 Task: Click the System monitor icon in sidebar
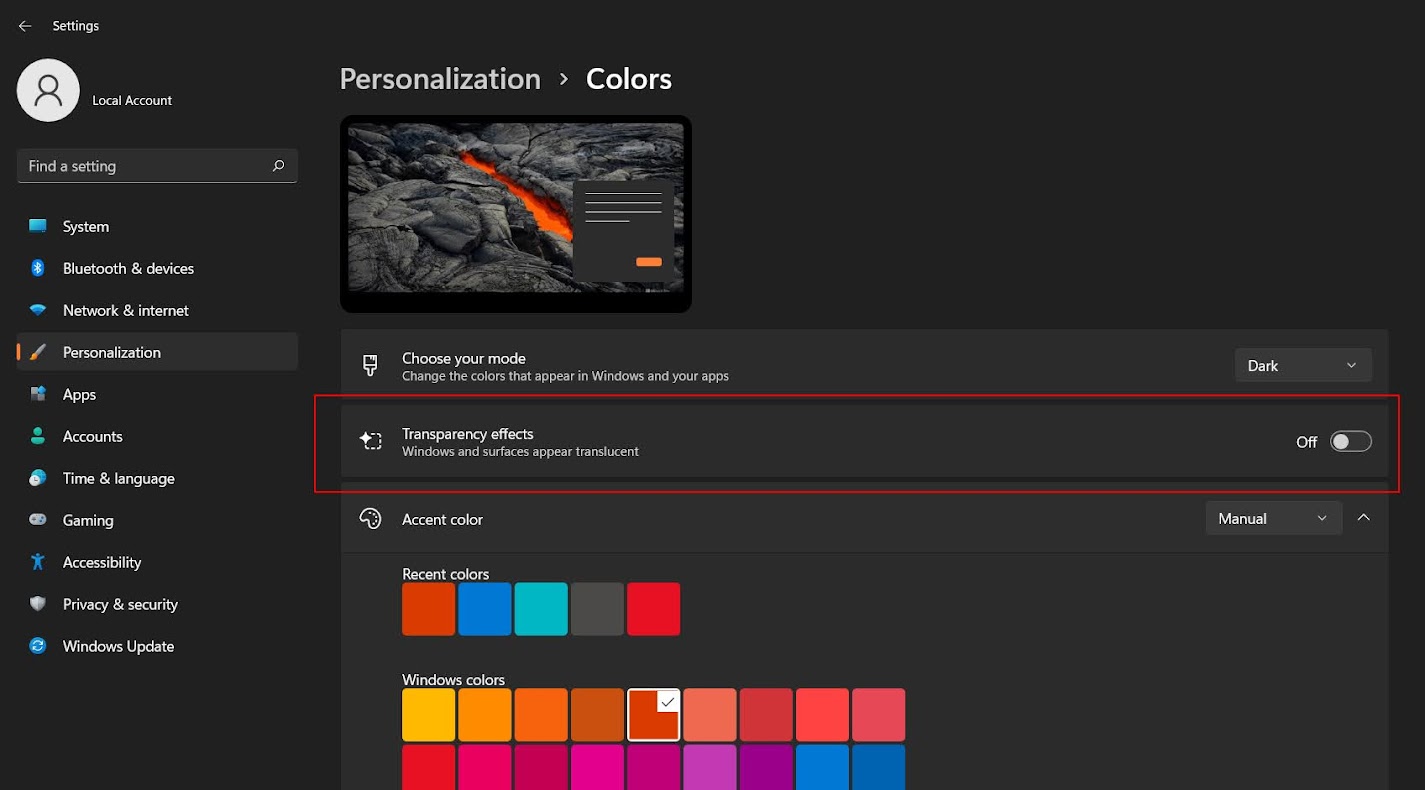38,226
